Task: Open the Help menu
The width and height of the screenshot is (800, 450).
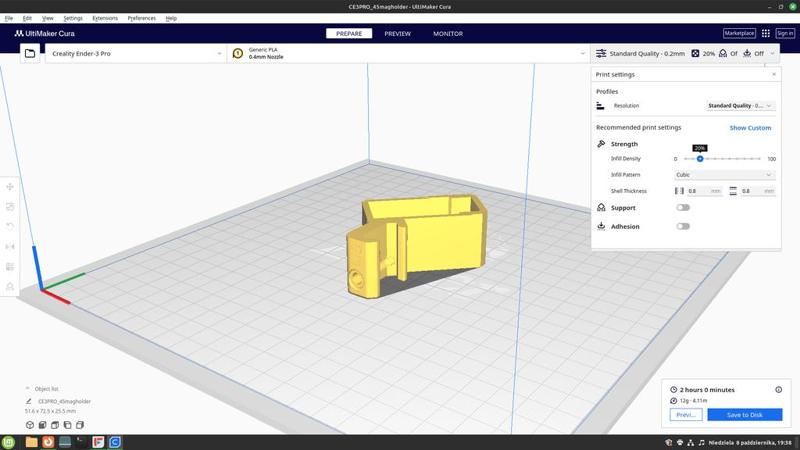Action: pyautogui.click(x=171, y=18)
